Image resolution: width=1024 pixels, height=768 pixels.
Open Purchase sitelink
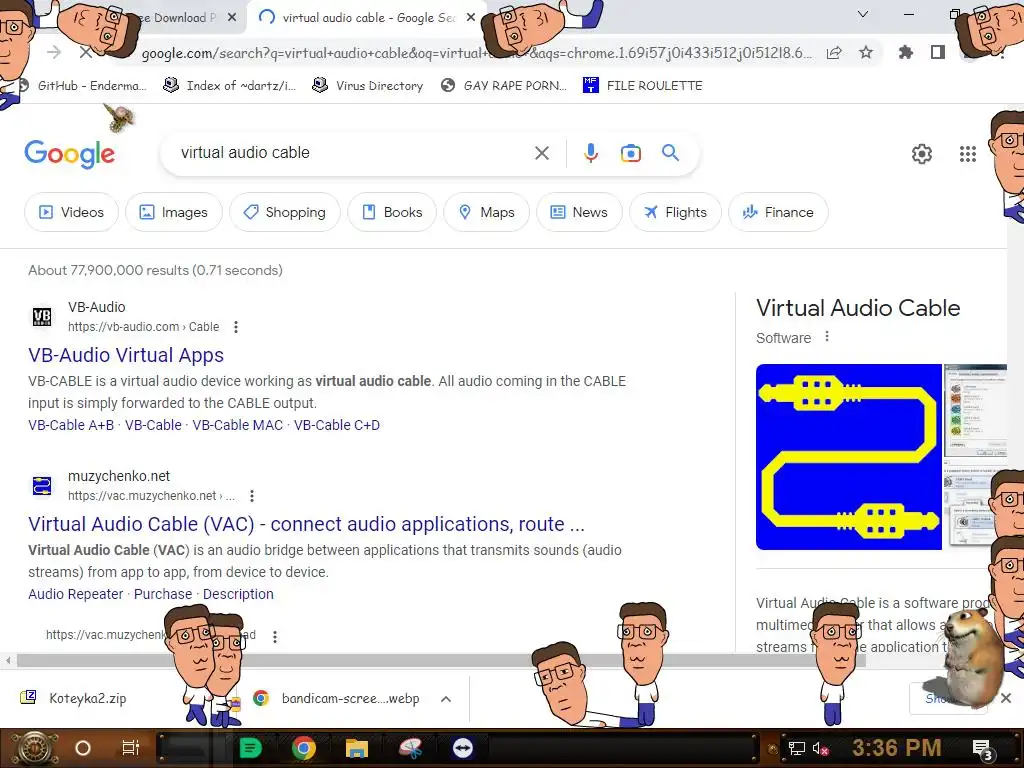[163, 594]
